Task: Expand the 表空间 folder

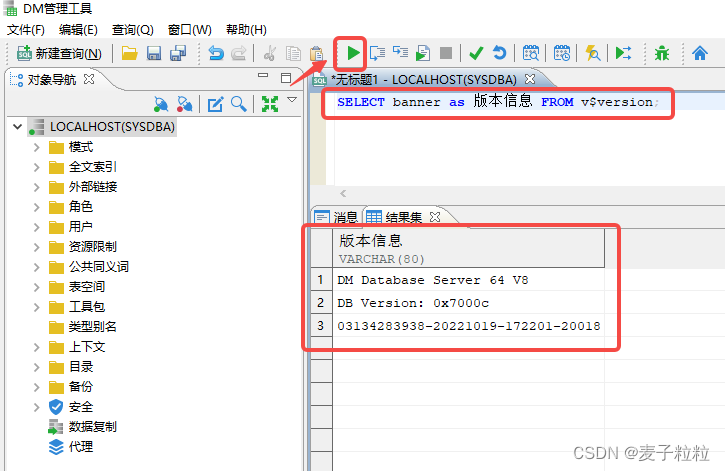Action: coord(37,287)
